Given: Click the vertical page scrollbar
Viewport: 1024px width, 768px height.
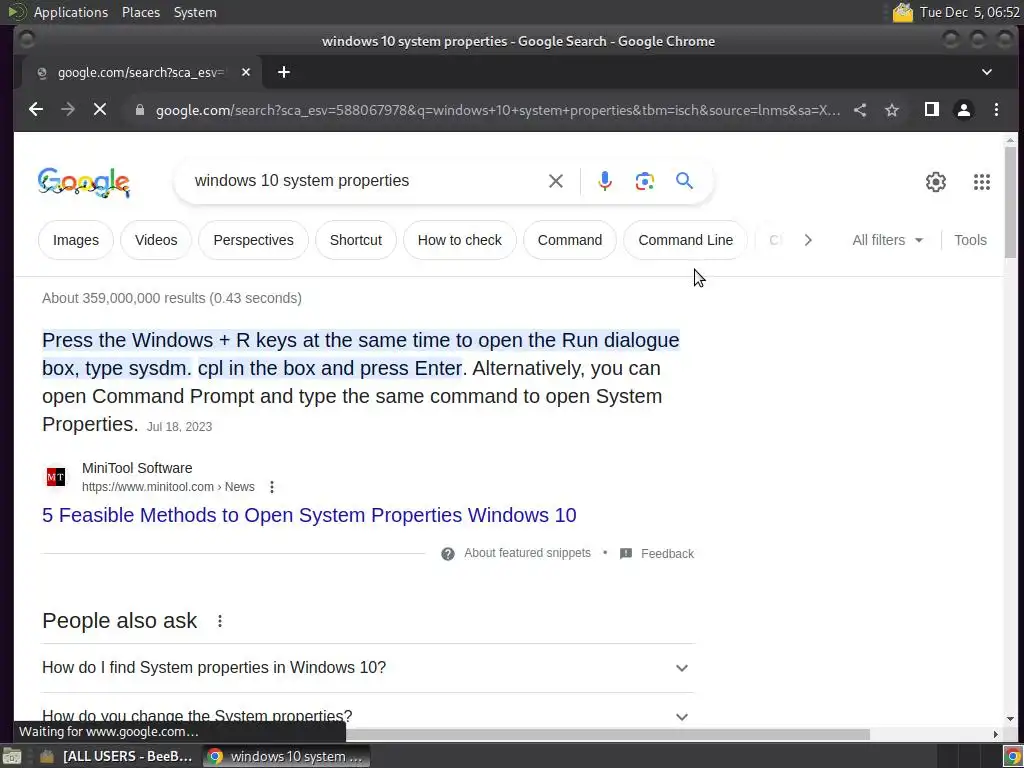Looking at the screenshot, I should (1010, 202).
